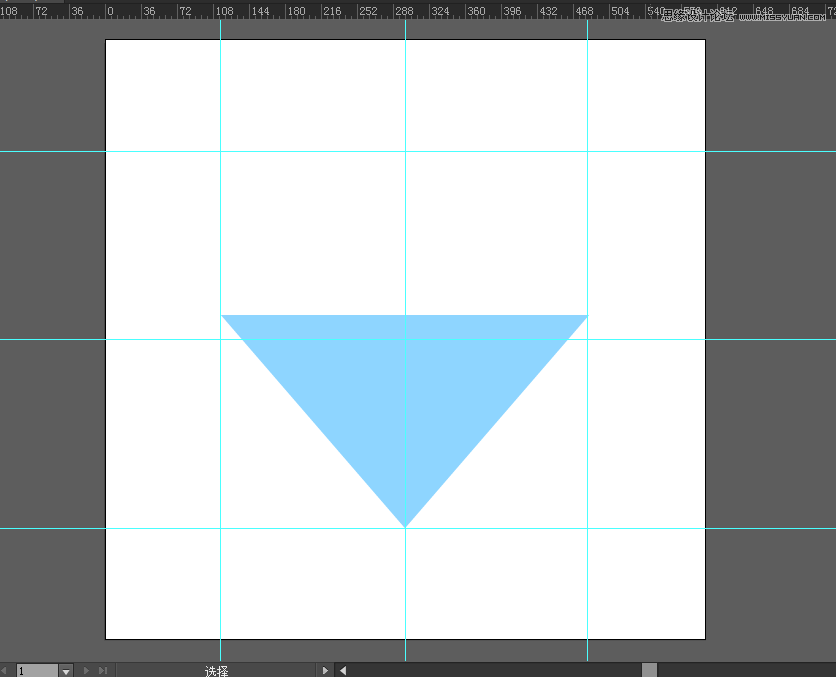Go to the next artboard

point(87,670)
